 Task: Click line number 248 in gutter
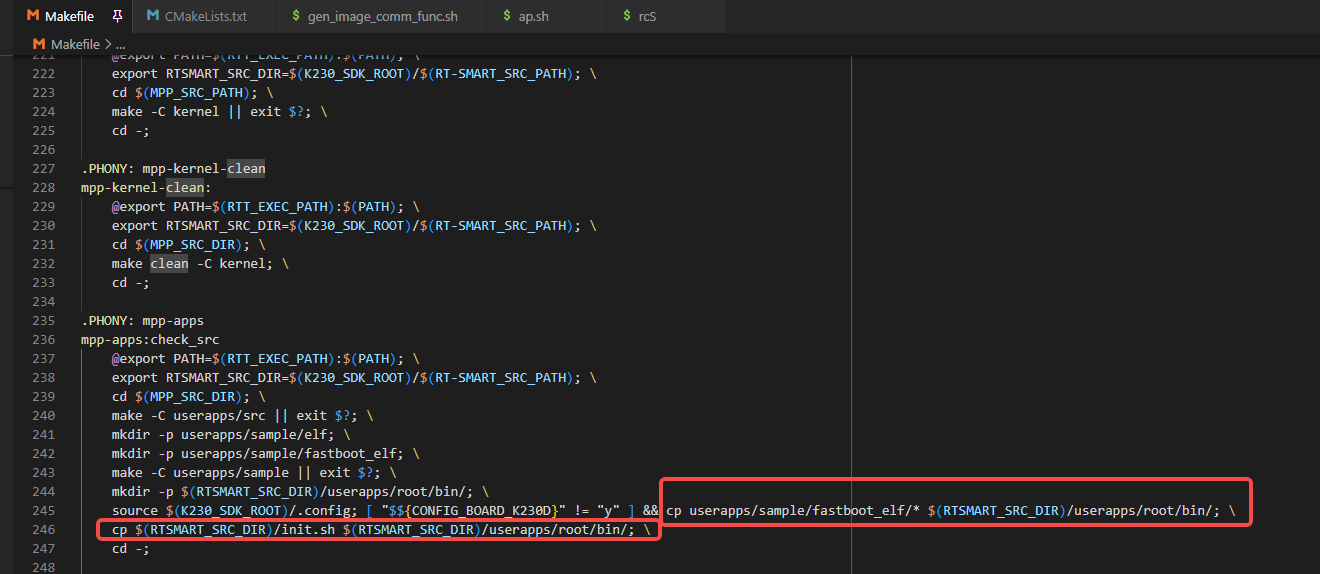click(x=44, y=567)
